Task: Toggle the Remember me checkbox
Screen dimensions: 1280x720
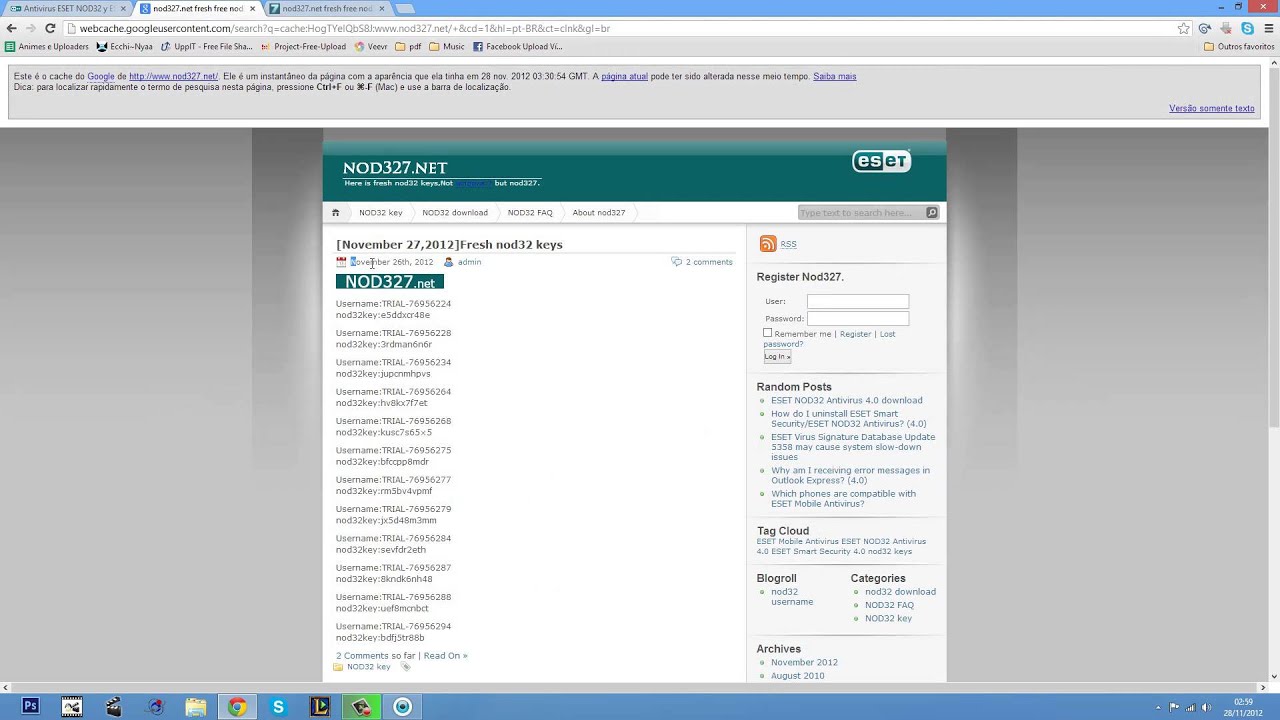Action: point(768,333)
